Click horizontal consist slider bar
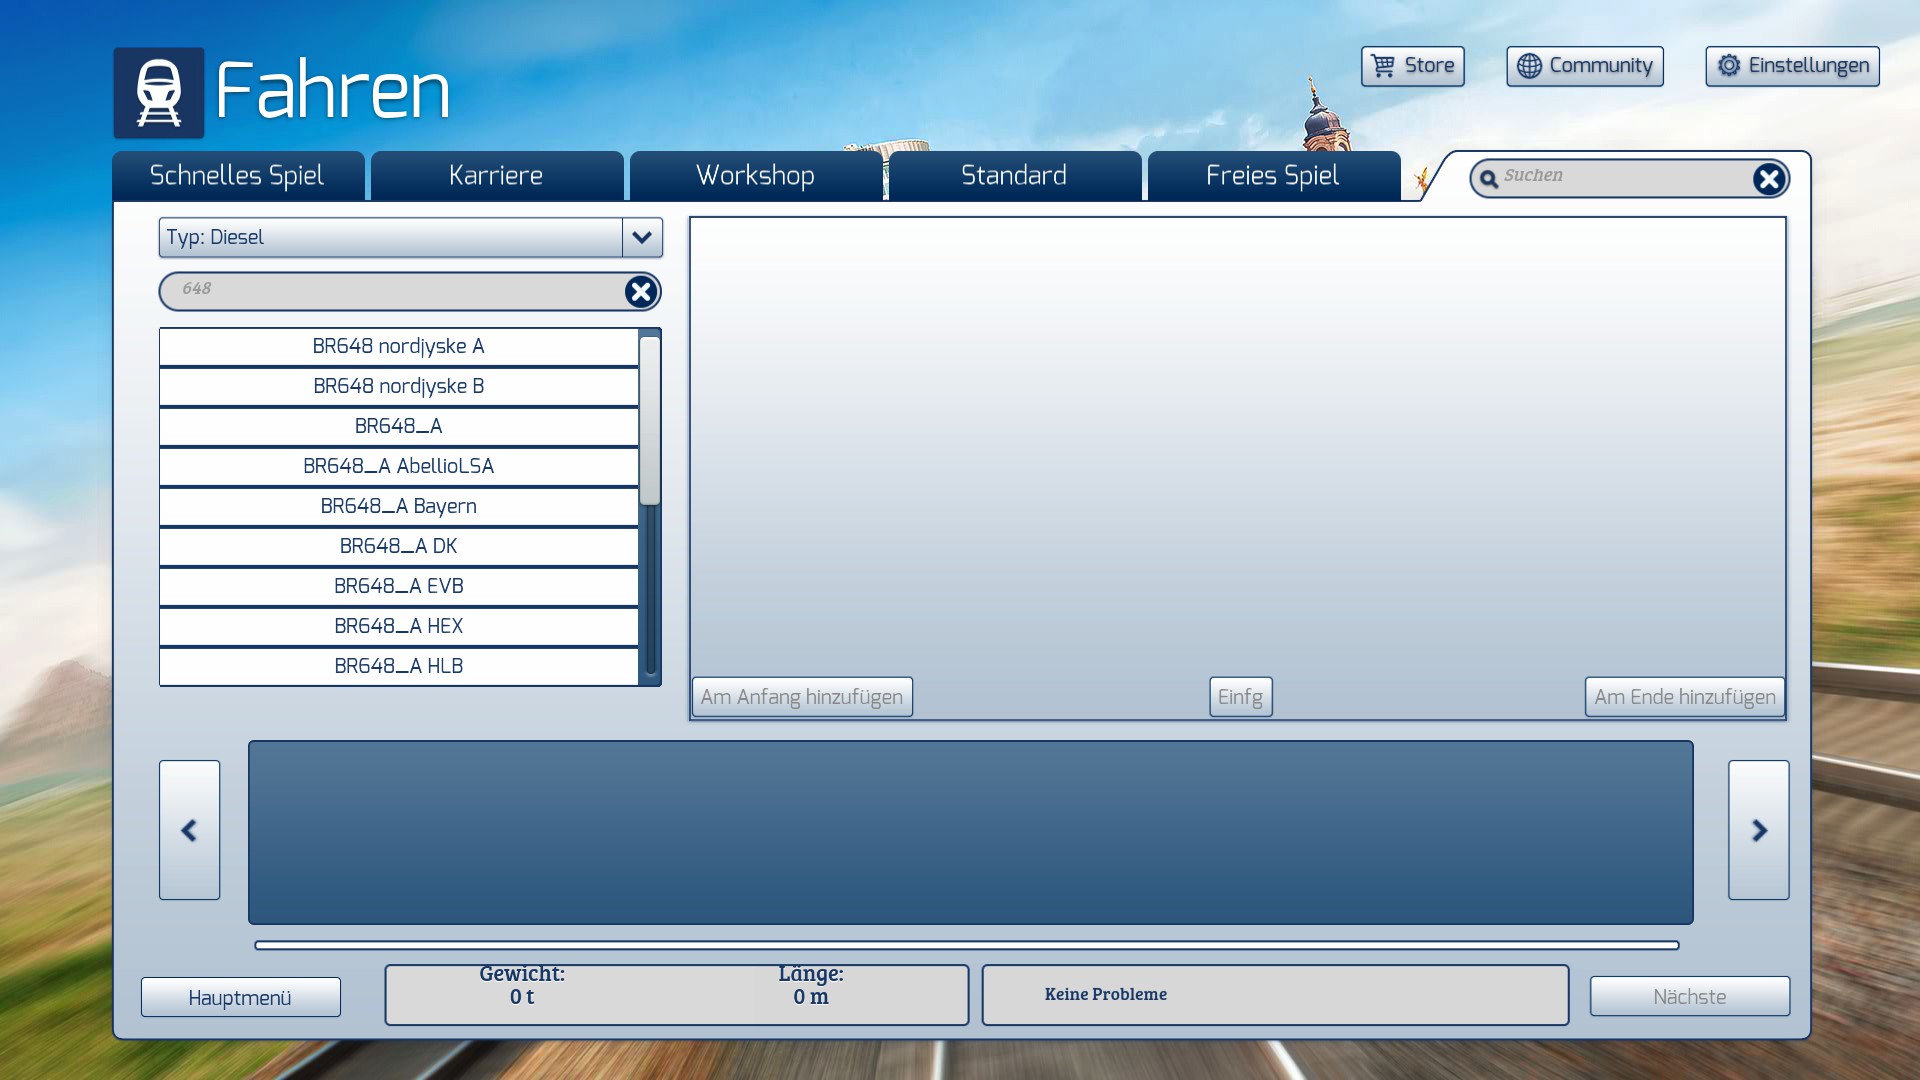This screenshot has width=1920, height=1080. (966, 945)
